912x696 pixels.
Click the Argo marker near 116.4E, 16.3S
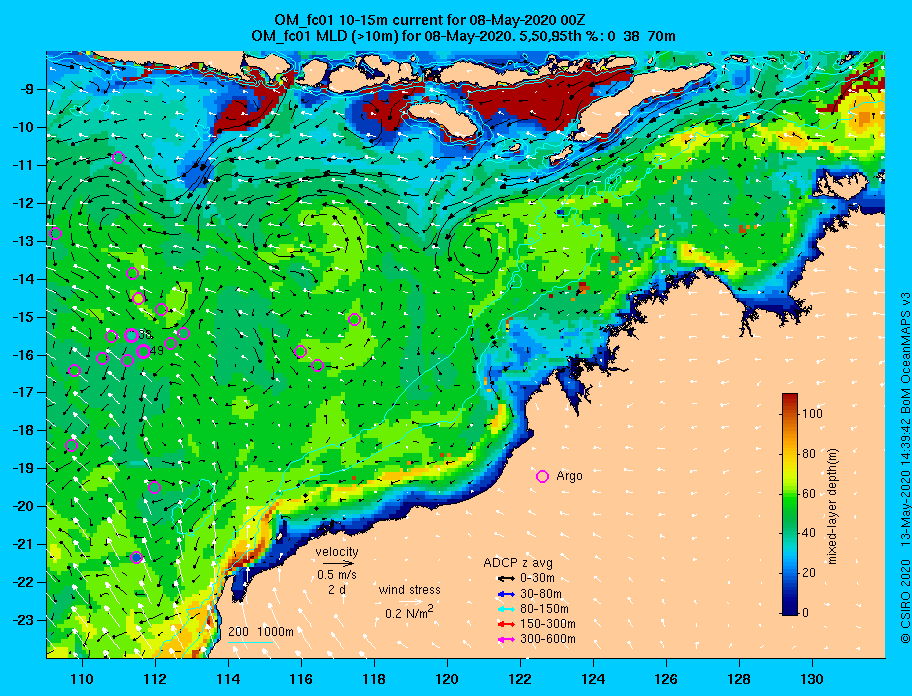(318, 365)
